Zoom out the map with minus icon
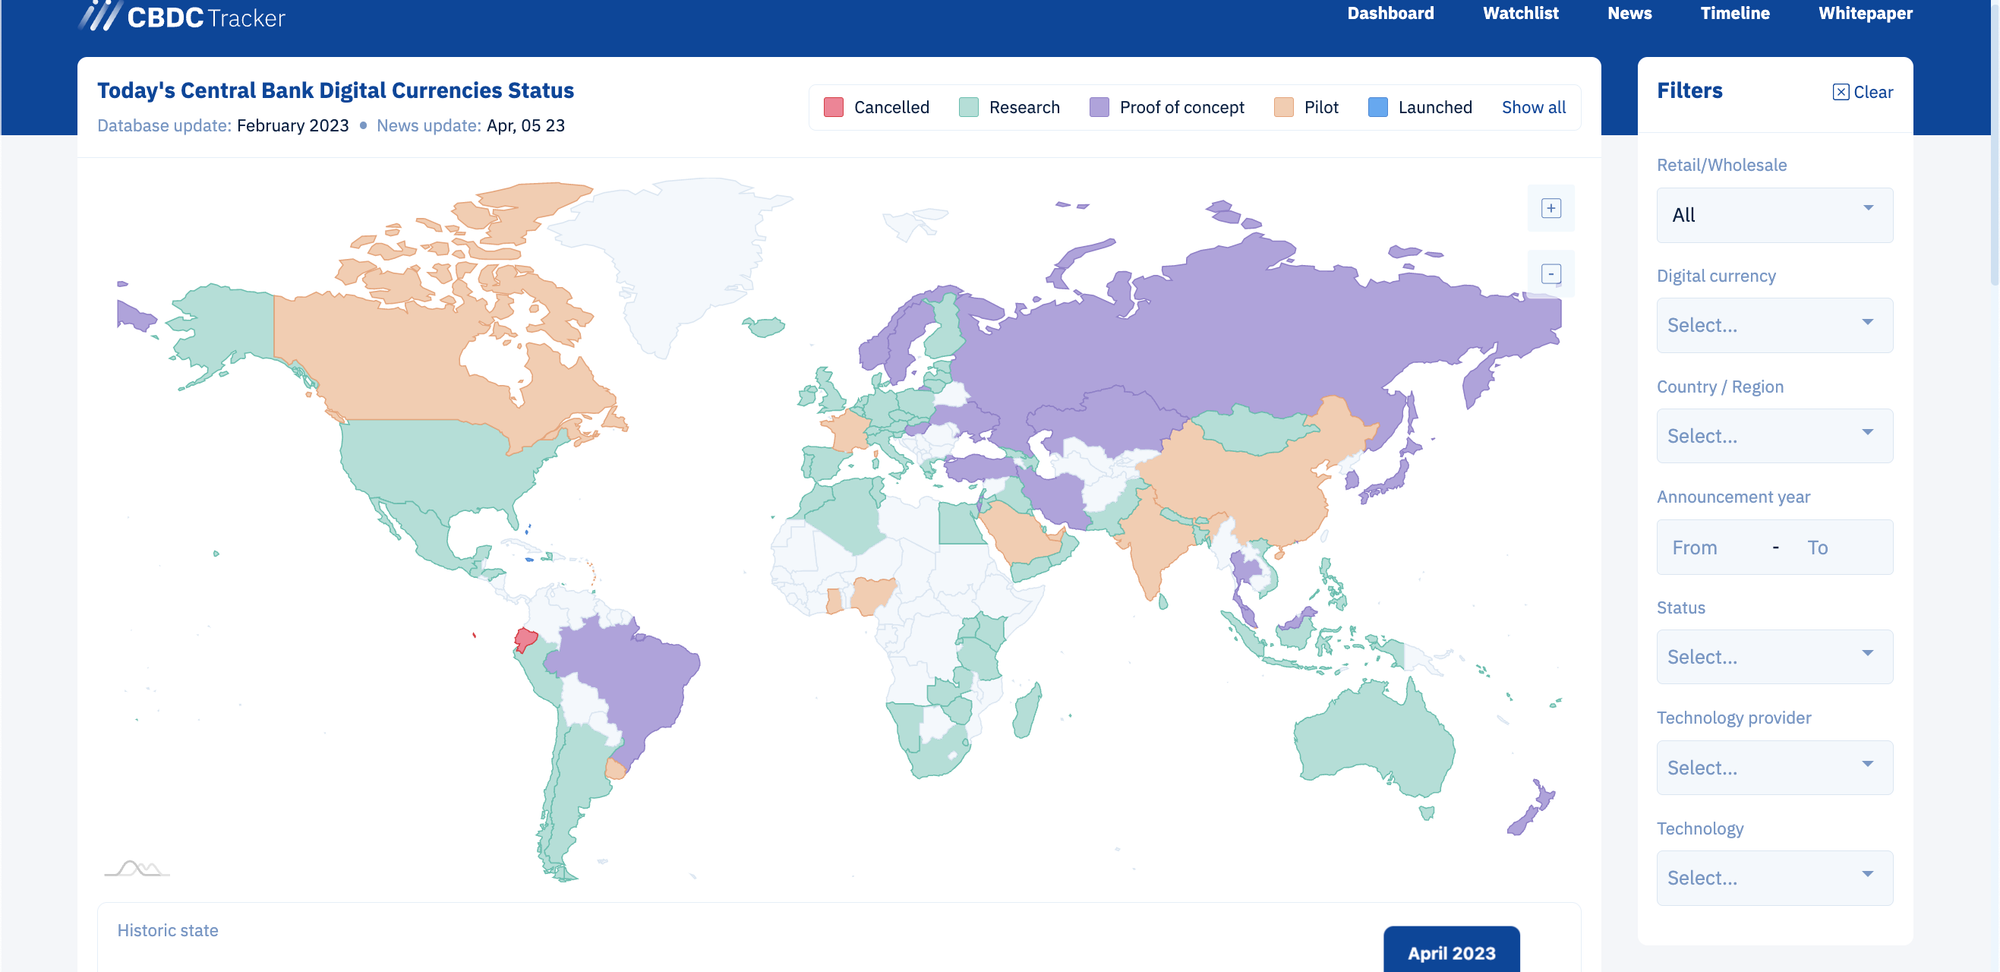This screenshot has height=972, width=2000. pyautogui.click(x=1551, y=274)
